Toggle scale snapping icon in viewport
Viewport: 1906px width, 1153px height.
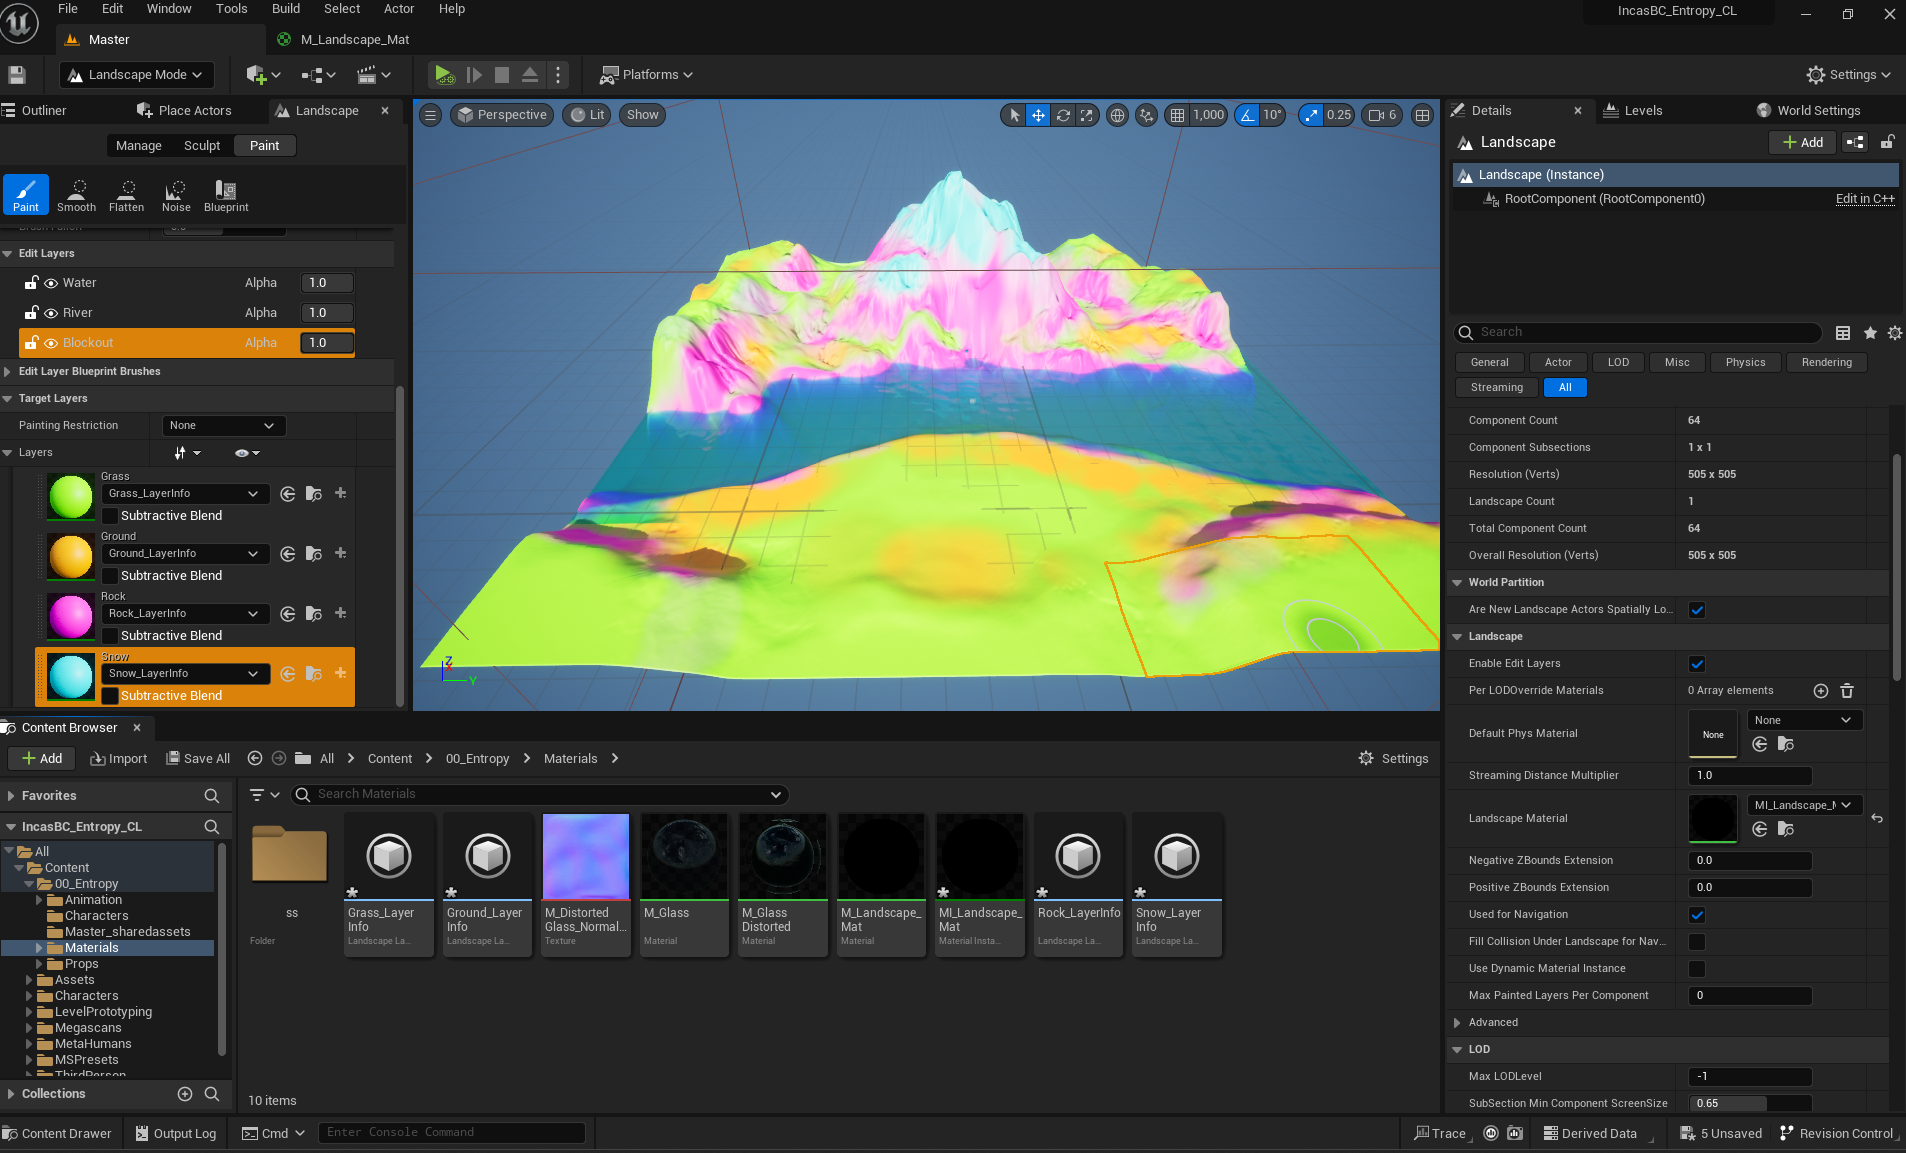[x=1311, y=115]
